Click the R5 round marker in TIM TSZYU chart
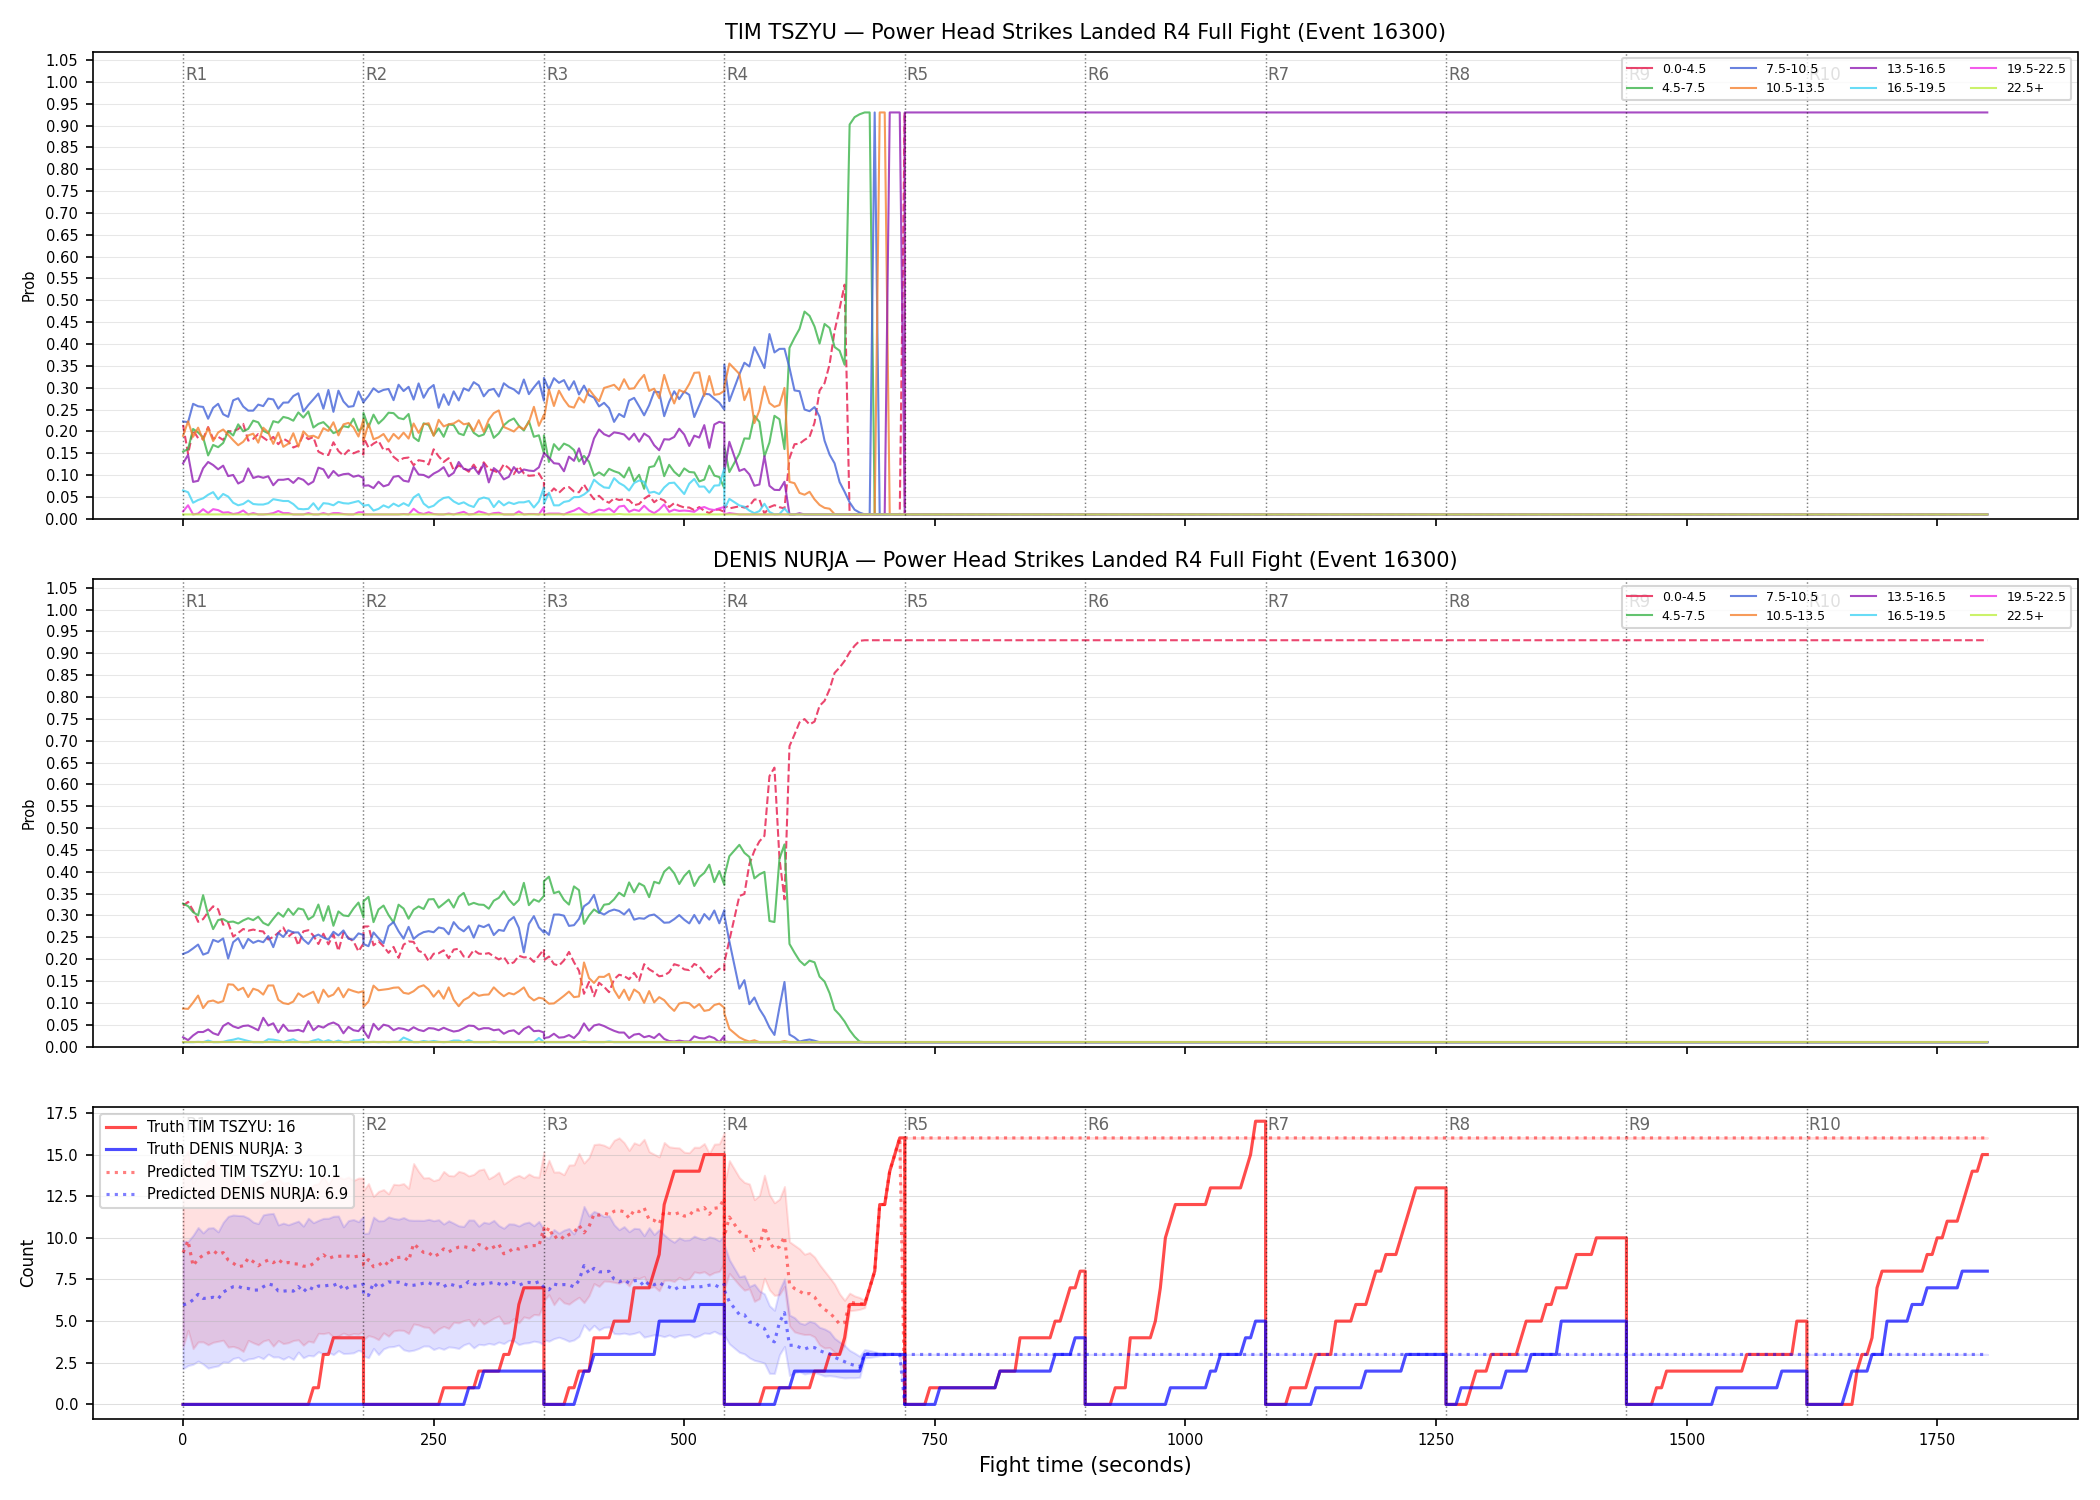The width and height of the screenshot is (2100, 1500). pos(917,74)
